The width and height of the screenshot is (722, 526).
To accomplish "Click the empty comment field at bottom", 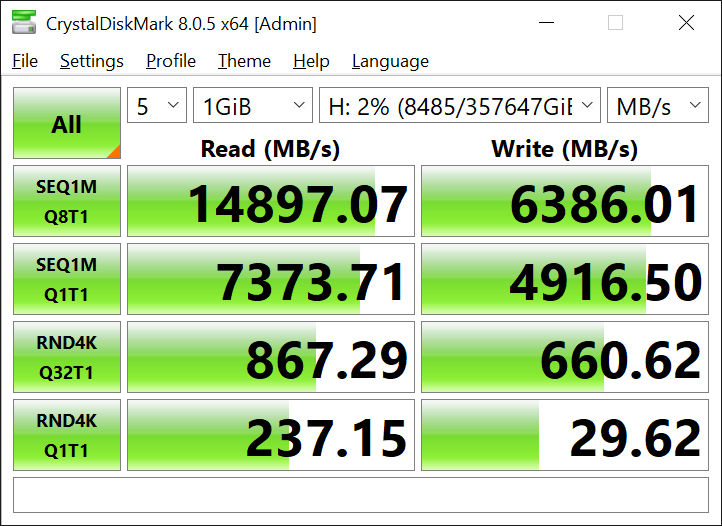I will coord(361,495).
